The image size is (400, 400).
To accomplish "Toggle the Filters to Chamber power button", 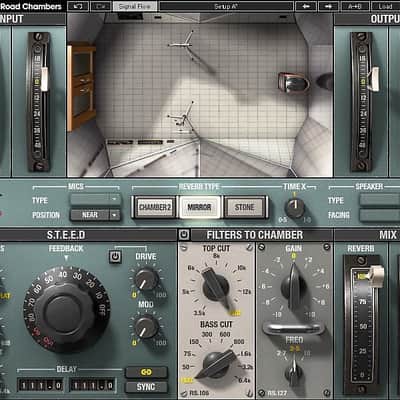I will [184, 235].
